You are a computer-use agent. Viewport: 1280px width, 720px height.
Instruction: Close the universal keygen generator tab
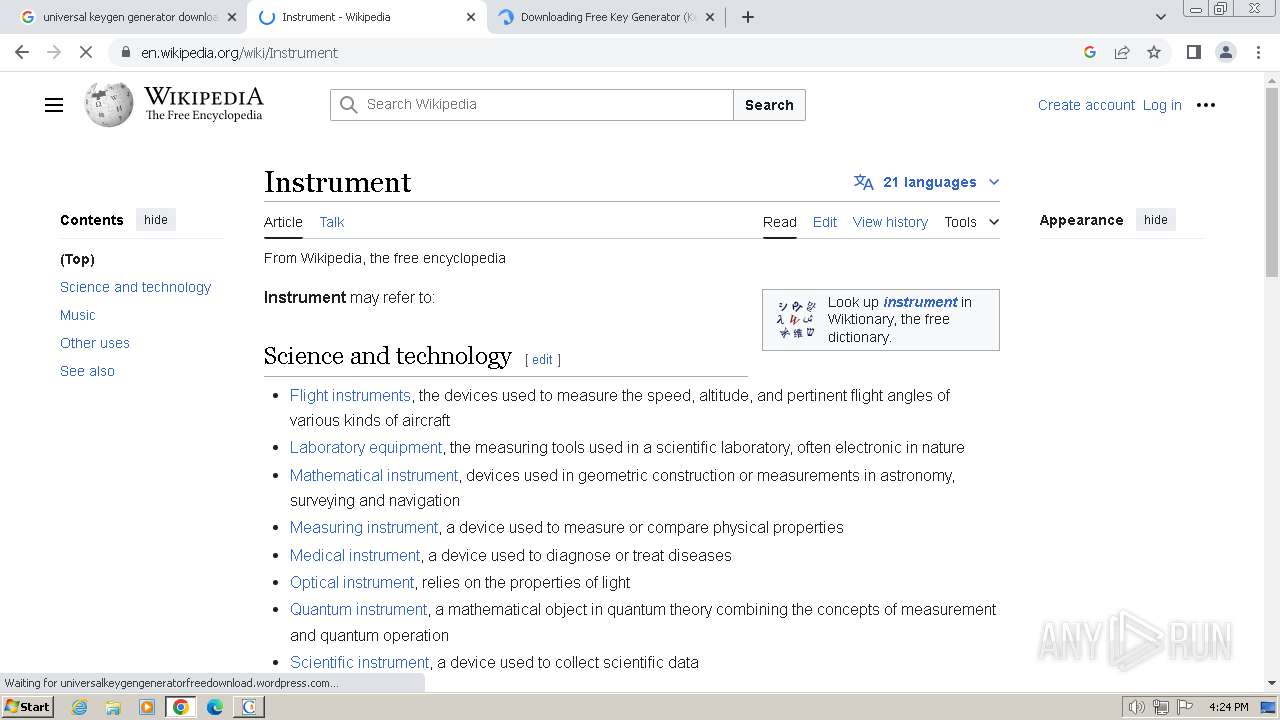(x=232, y=17)
